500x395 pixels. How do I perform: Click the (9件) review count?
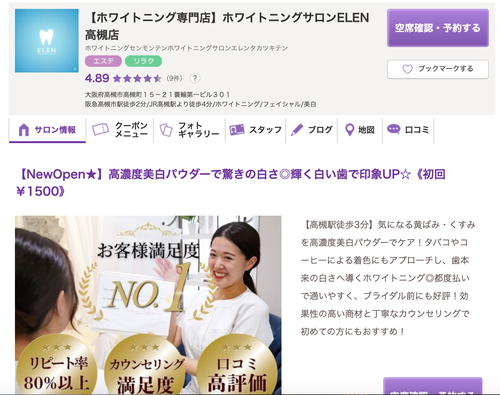click(x=175, y=79)
